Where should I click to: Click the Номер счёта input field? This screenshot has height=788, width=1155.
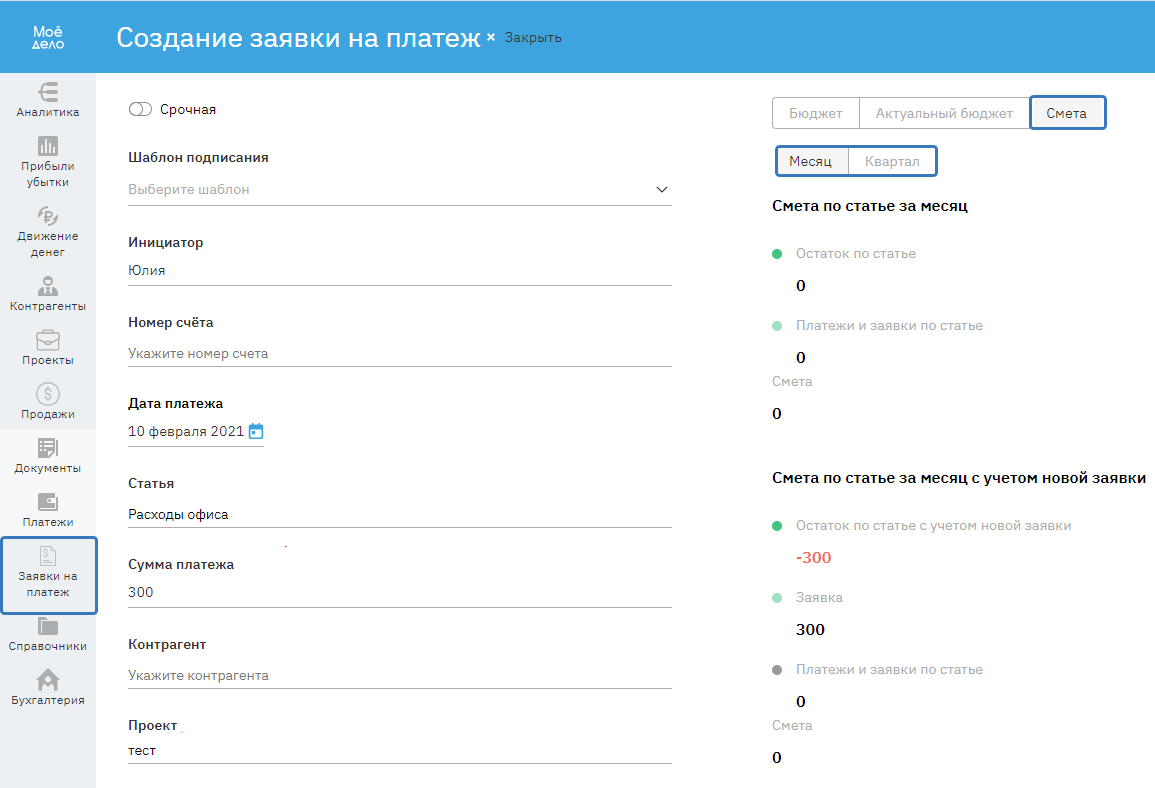point(400,353)
